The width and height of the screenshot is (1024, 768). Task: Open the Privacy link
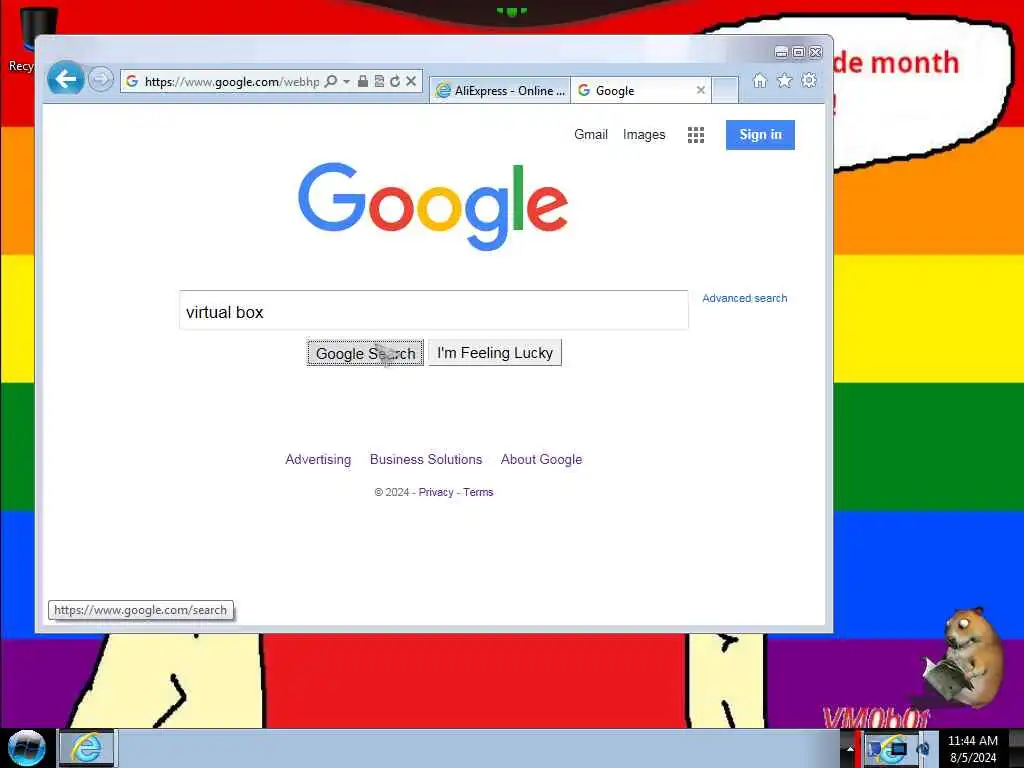pyautogui.click(x=436, y=492)
